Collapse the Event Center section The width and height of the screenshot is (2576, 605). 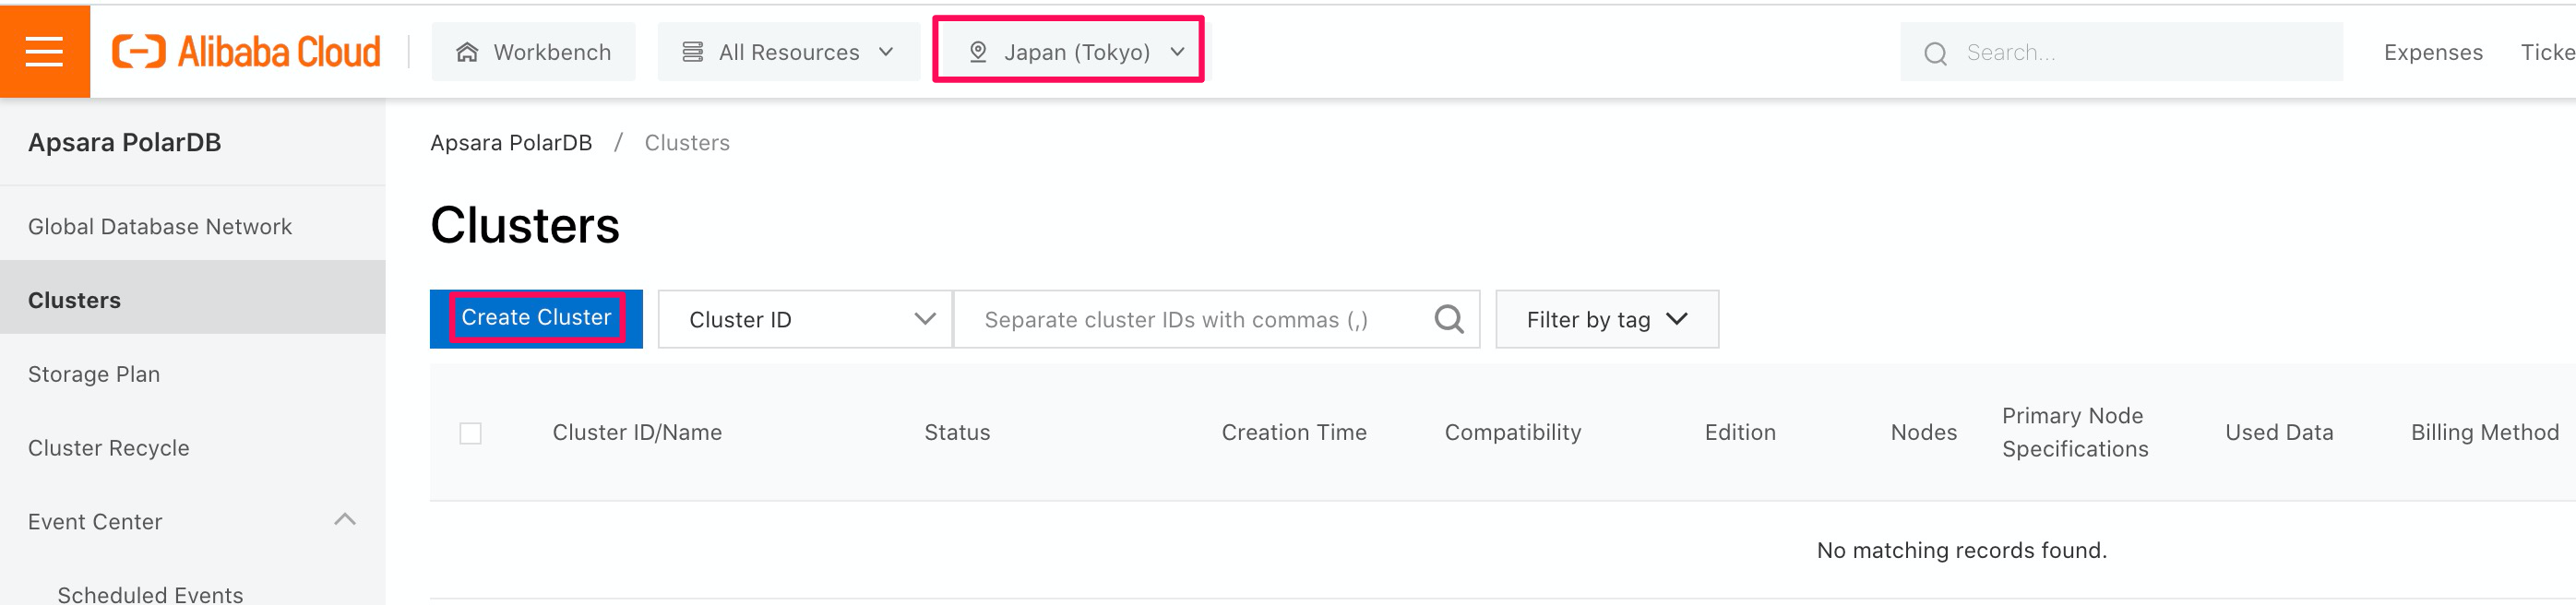click(x=345, y=520)
